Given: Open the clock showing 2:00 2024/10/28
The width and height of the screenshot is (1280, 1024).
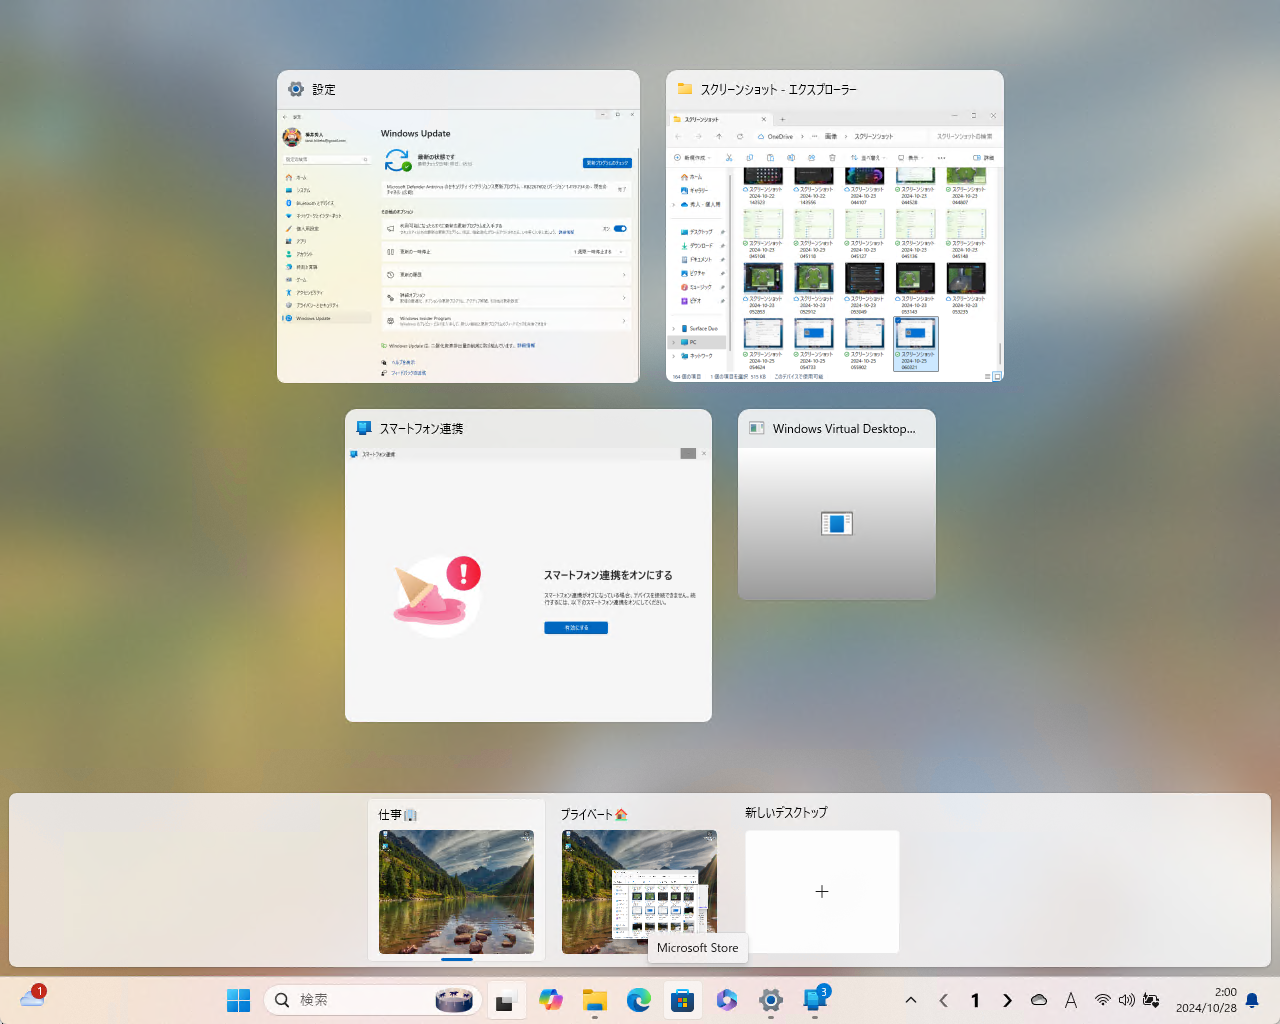Looking at the screenshot, I should click(1206, 1000).
